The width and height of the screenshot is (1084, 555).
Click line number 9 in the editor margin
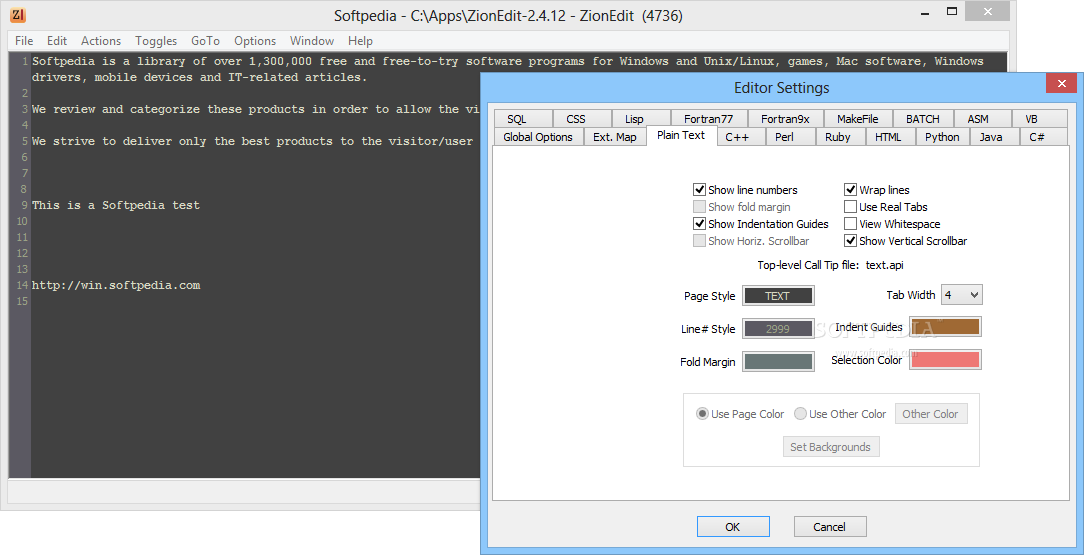[x=25, y=205]
